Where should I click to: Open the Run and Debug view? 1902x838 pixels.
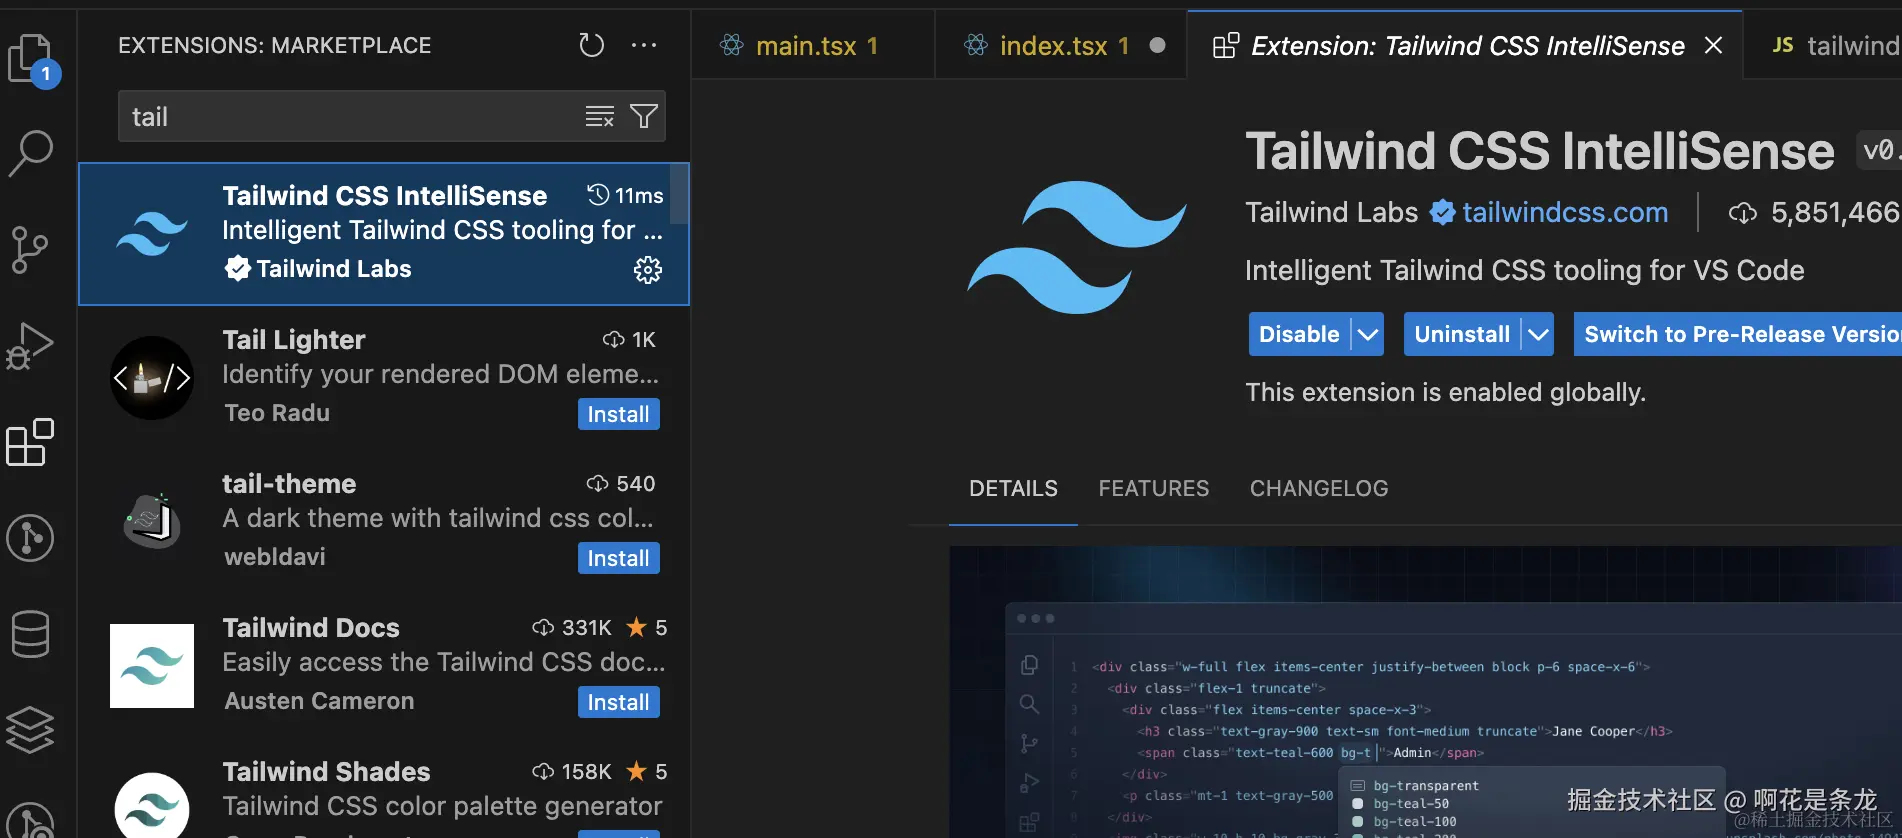coord(30,346)
